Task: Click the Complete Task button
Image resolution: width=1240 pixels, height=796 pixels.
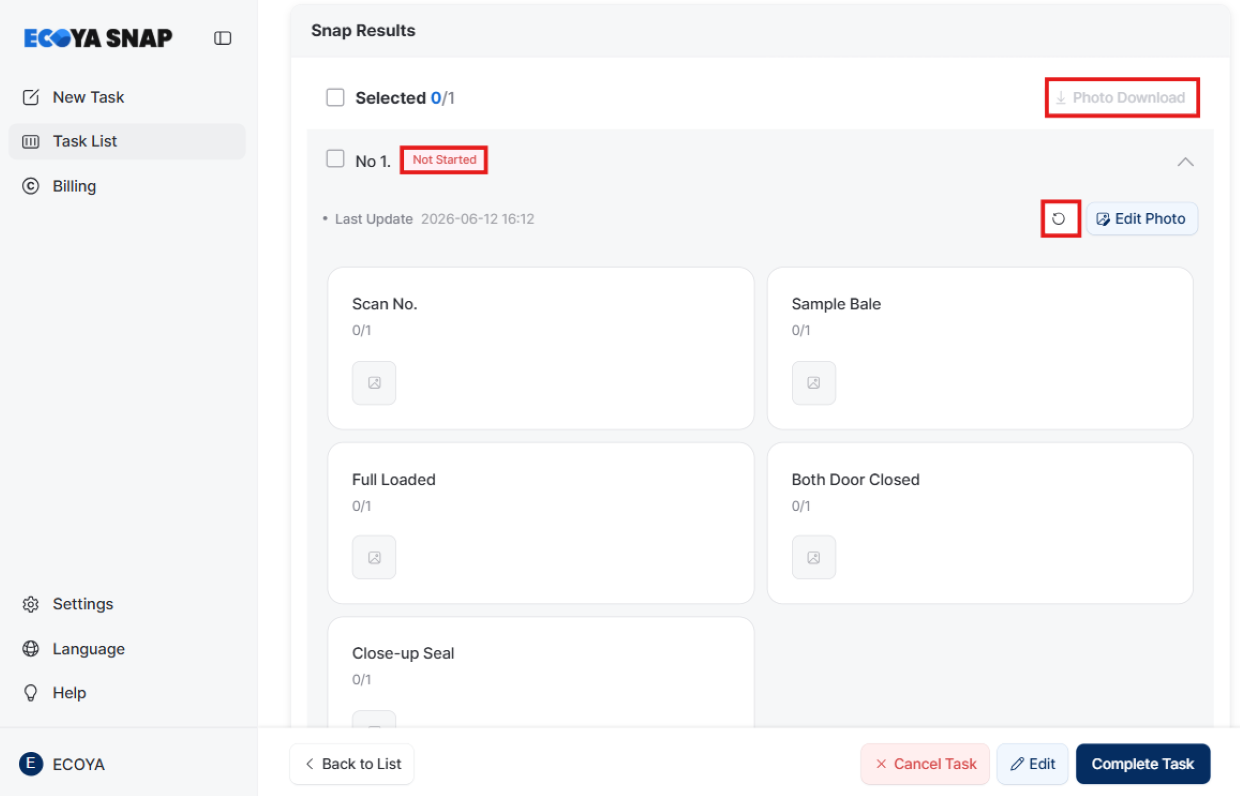Action: click(x=1143, y=764)
